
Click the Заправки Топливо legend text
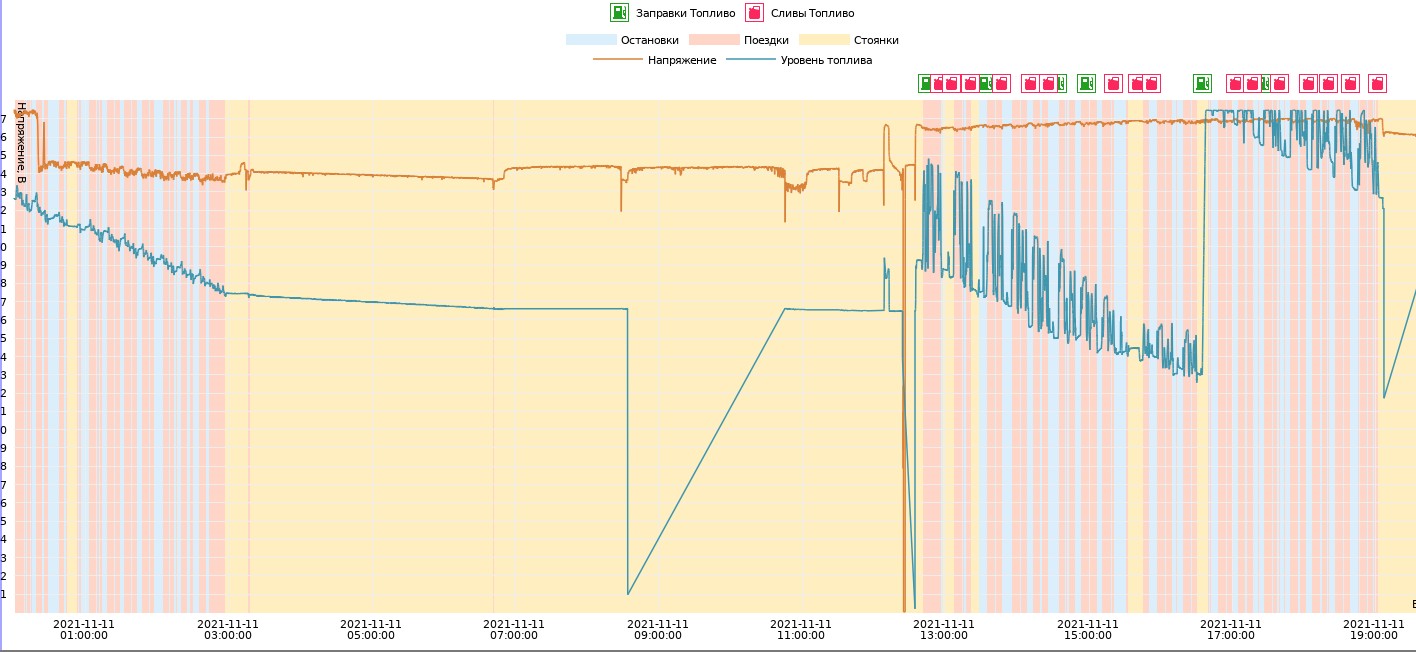click(685, 13)
